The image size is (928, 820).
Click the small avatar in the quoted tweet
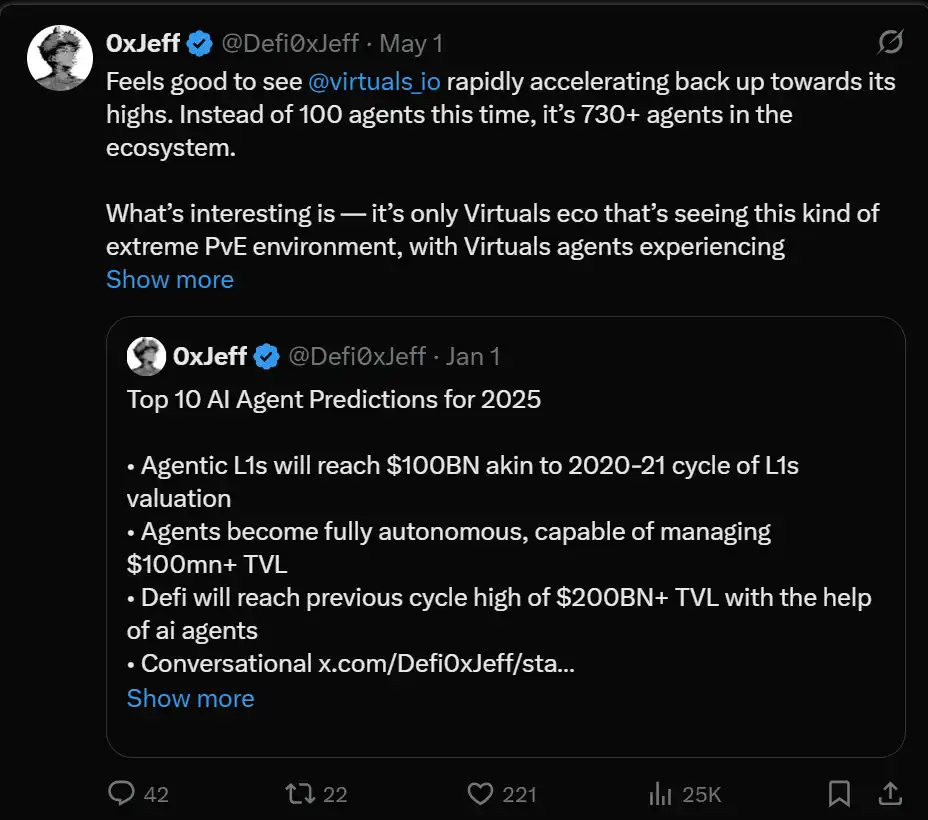point(146,356)
